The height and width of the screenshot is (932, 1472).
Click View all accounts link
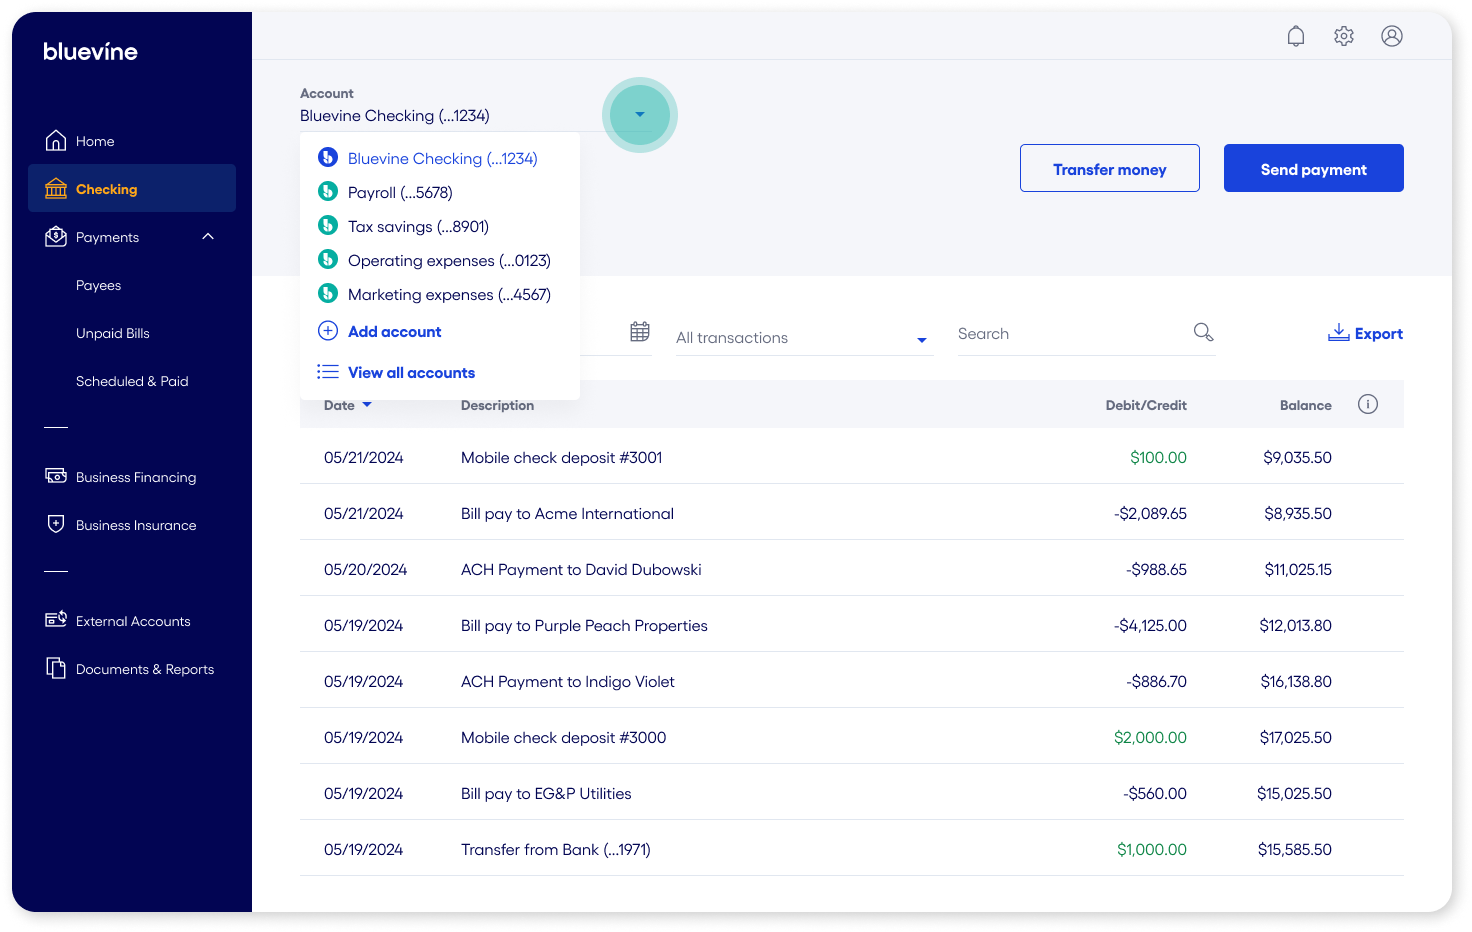[x=411, y=373]
